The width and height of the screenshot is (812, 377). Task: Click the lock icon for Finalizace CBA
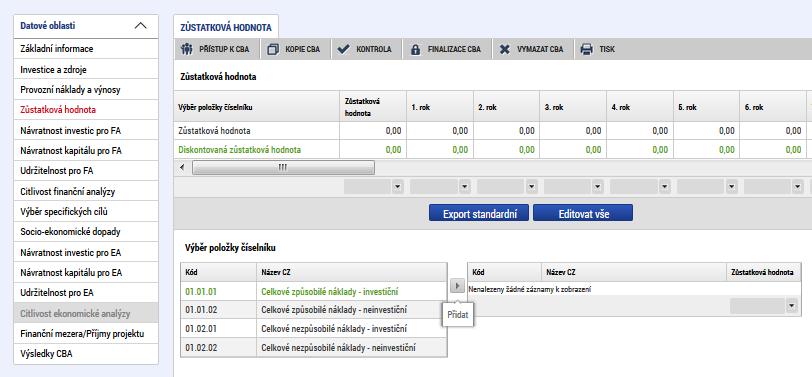click(x=415, y=50)
